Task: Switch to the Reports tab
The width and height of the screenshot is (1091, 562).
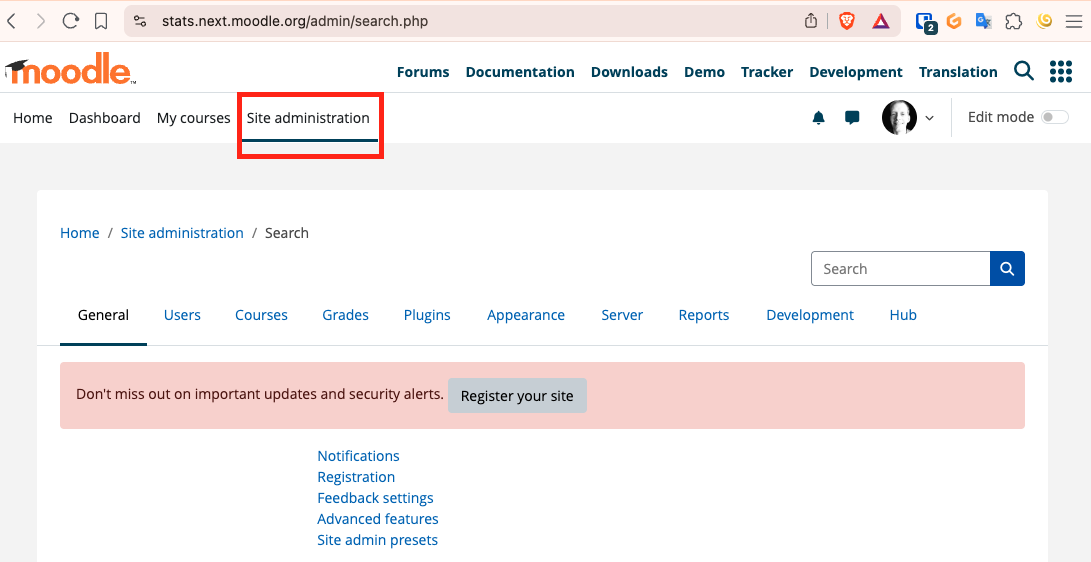Action: pos(703,315)
